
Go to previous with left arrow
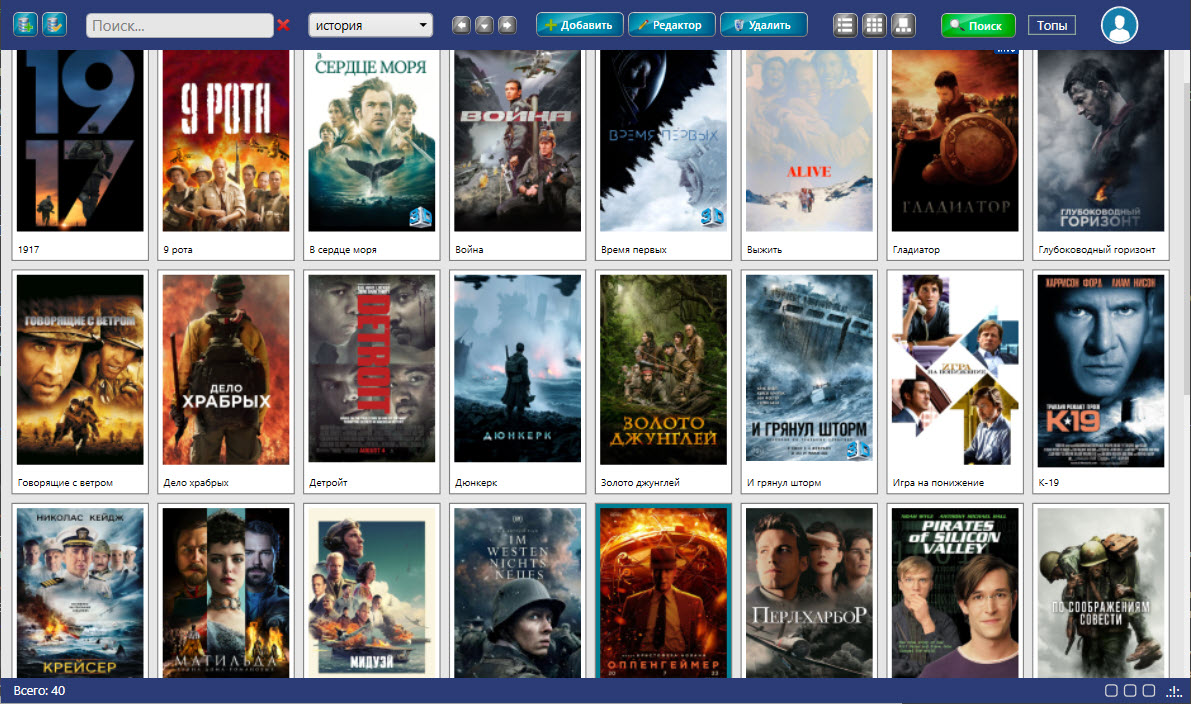click(461, 25)
